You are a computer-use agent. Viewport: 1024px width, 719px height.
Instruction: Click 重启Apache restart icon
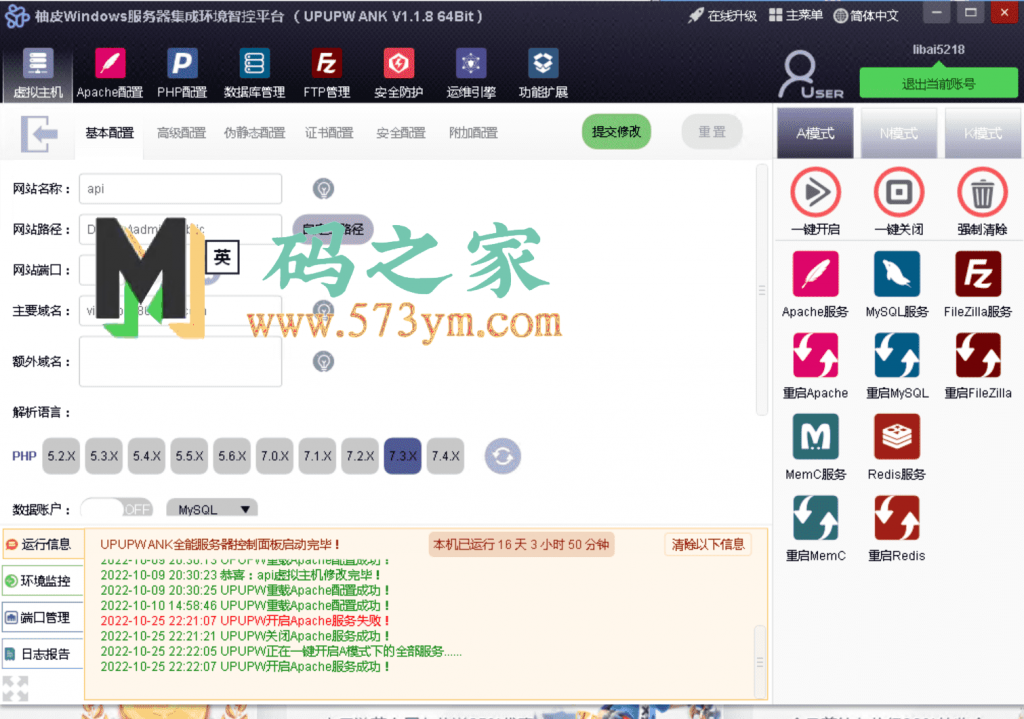[815, 356]
